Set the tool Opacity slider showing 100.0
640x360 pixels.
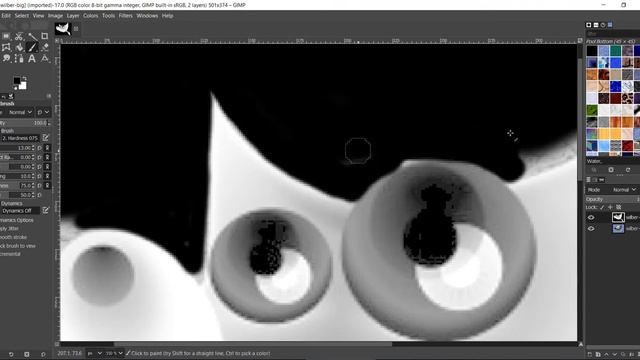(24, 122)
